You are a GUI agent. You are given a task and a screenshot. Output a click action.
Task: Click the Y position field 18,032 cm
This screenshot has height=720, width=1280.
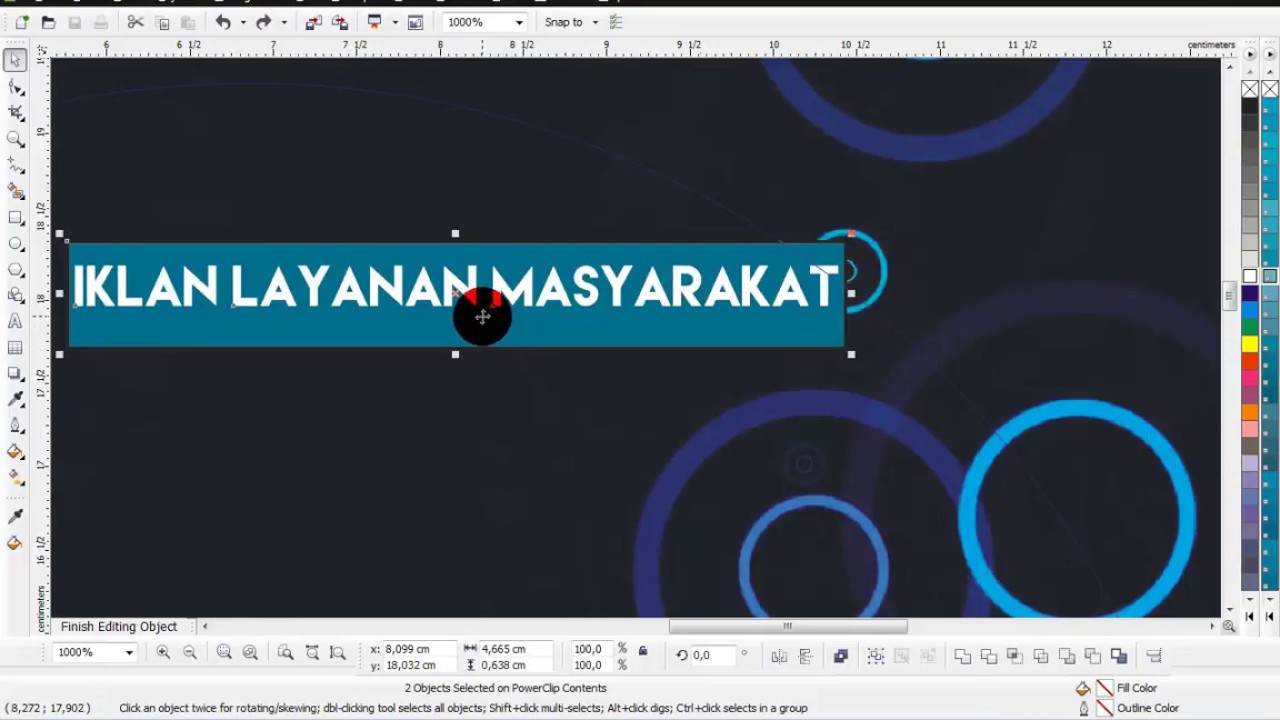[x=420, y=665]
